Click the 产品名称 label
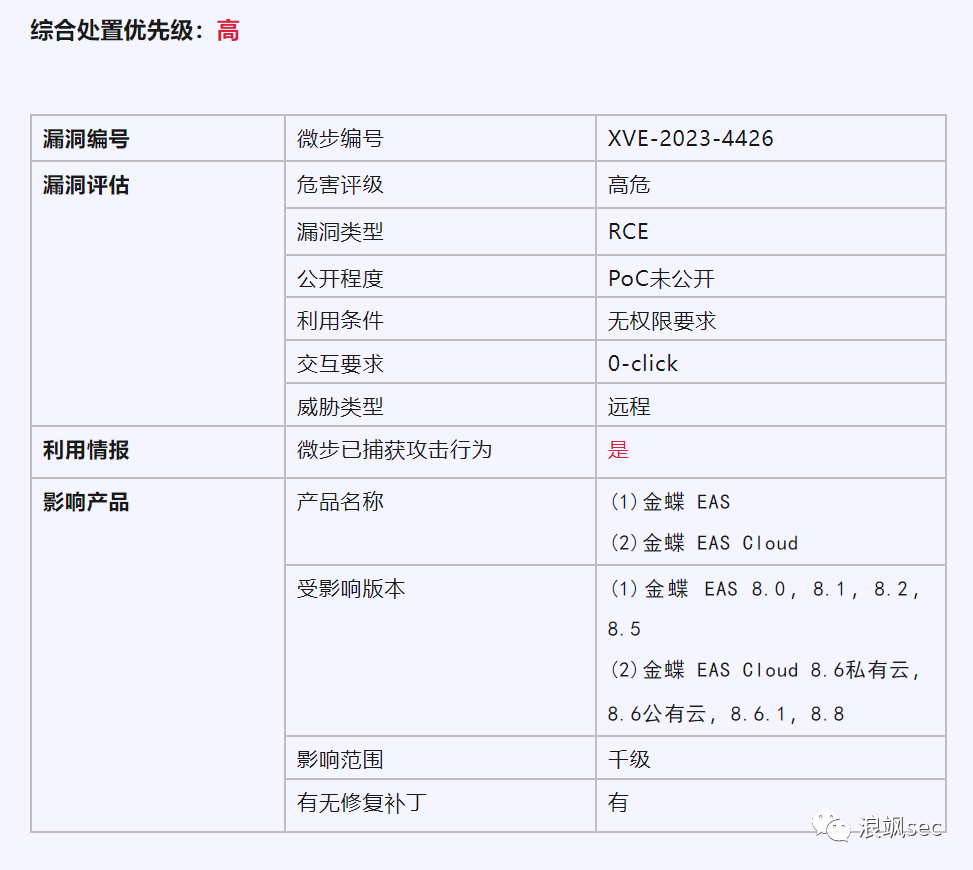The height and width of the screenshot is (870, 973). 339,501
